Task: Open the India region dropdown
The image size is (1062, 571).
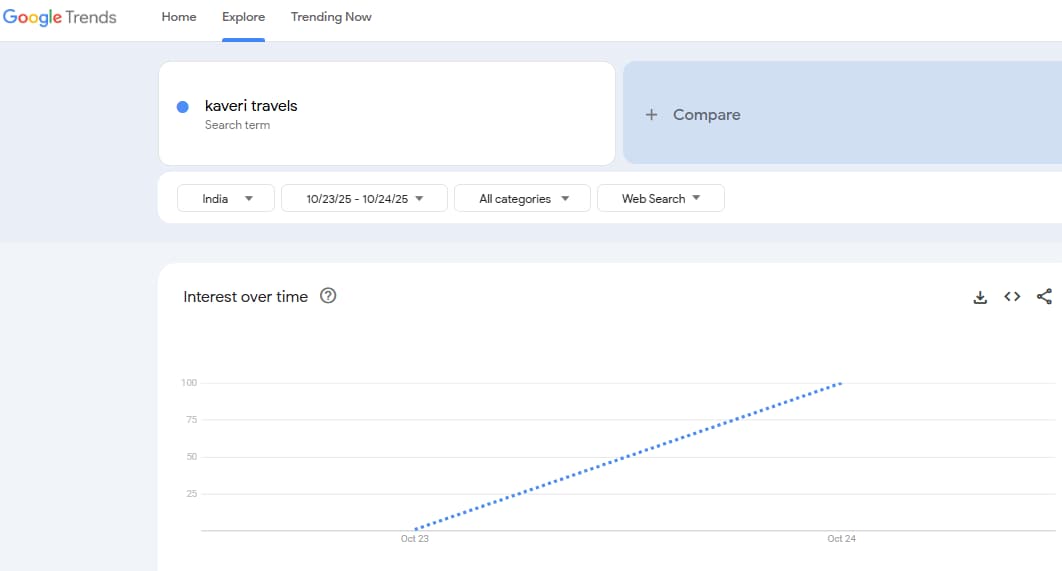Action: [x=226, y=198]
